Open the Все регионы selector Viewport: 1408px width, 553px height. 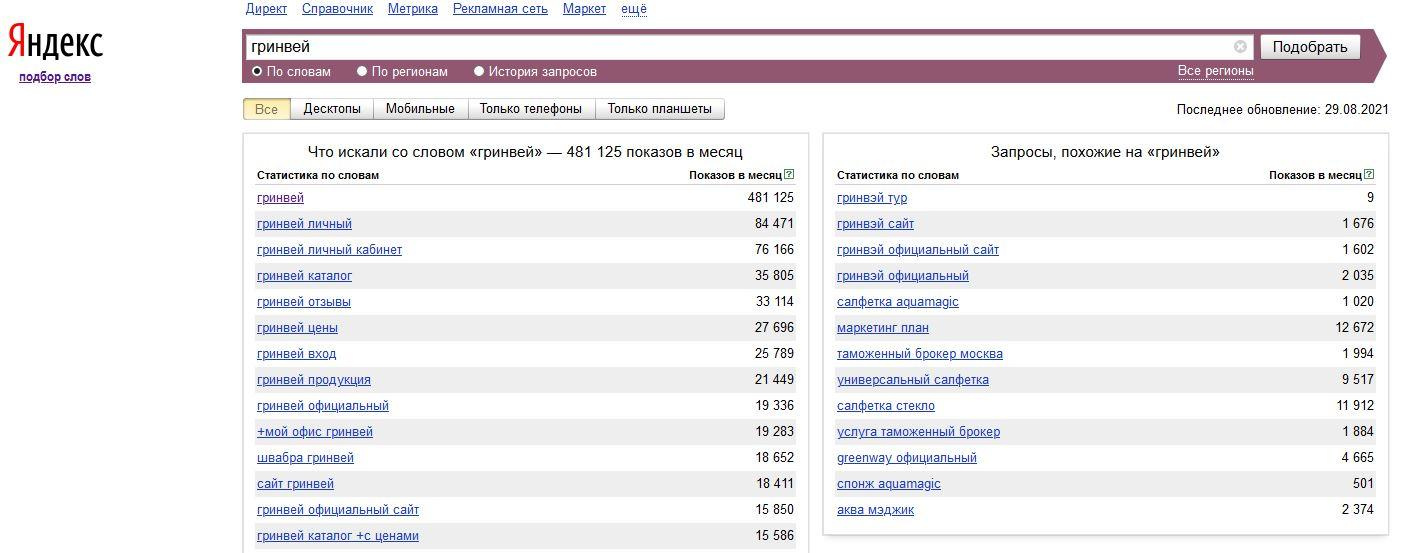[1215, 71]
